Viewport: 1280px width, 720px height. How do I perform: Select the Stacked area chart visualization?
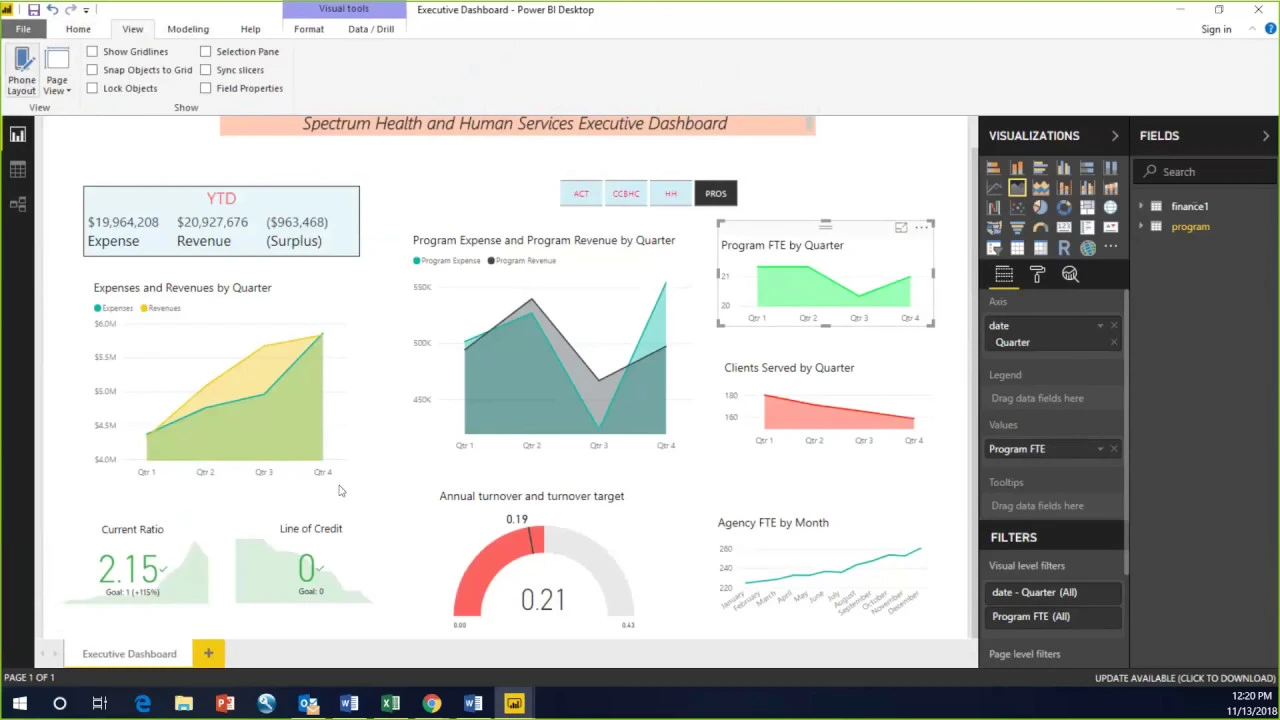point(1040,187)
